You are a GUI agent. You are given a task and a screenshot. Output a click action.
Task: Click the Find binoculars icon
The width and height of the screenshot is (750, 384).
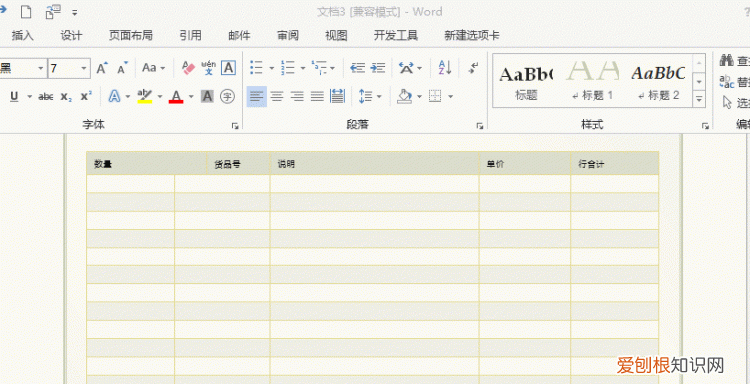[x=727, y=61]
